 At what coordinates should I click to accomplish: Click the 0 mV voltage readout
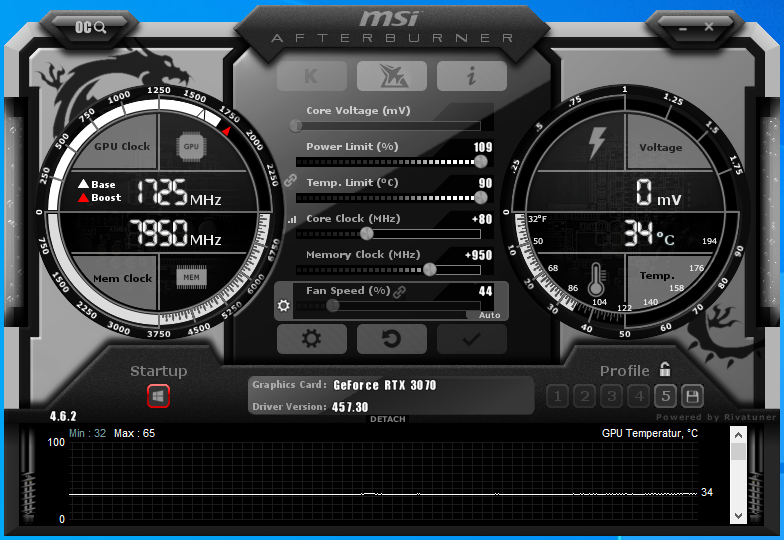click(x=658, y=193)
